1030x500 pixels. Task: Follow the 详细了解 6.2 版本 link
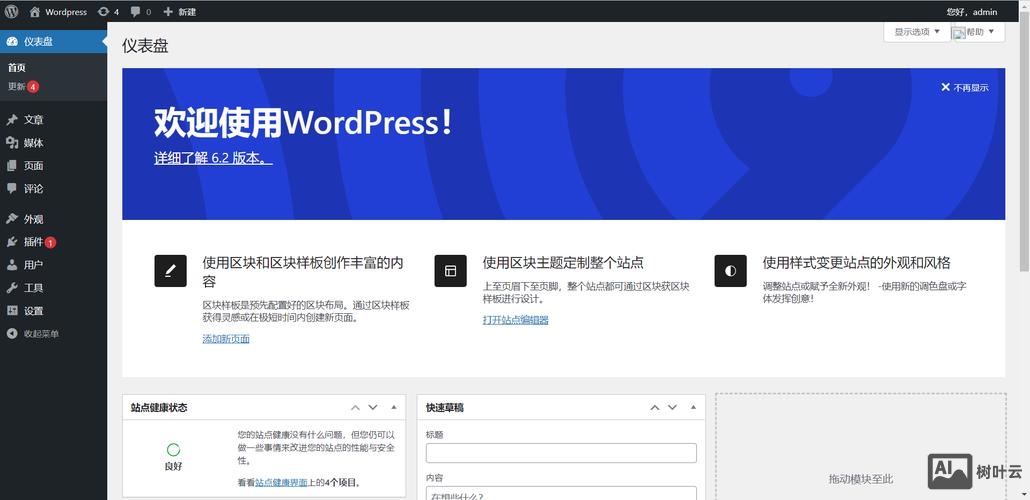tap(213, 158)
